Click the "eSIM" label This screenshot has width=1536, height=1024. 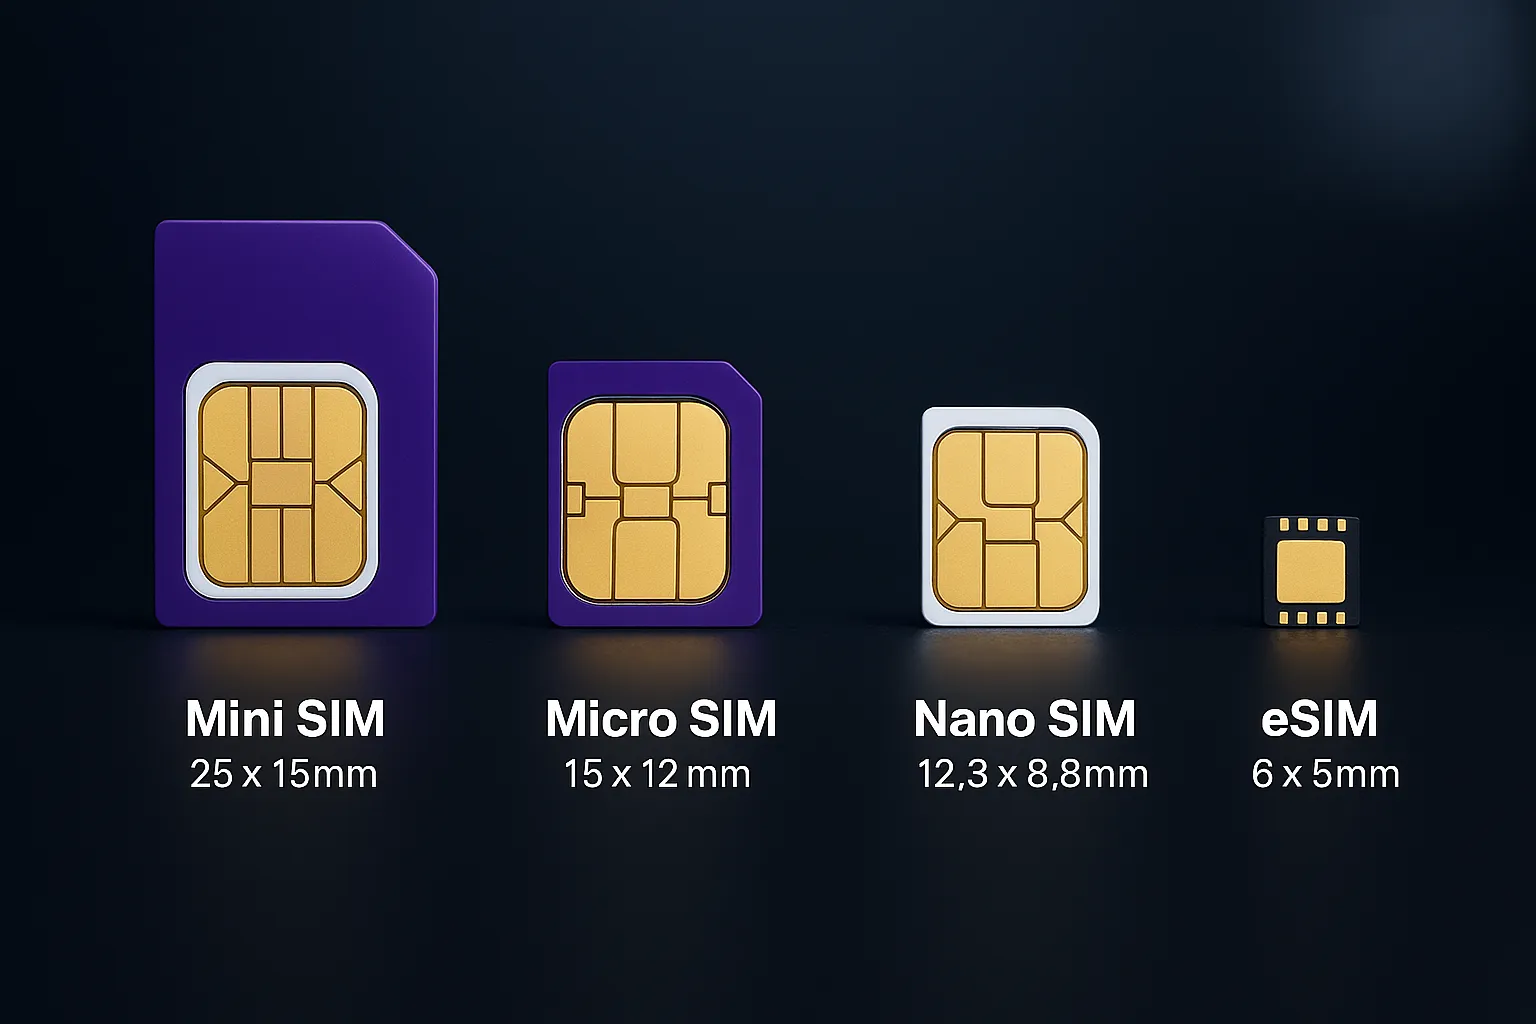[1320, 719]
